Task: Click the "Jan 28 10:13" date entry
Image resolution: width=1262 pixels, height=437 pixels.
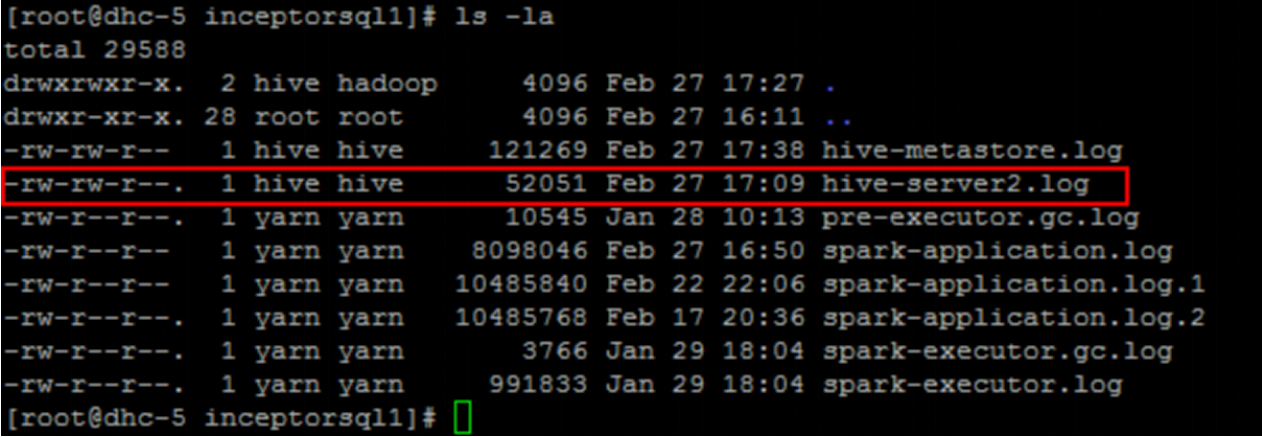Action: 704,218
